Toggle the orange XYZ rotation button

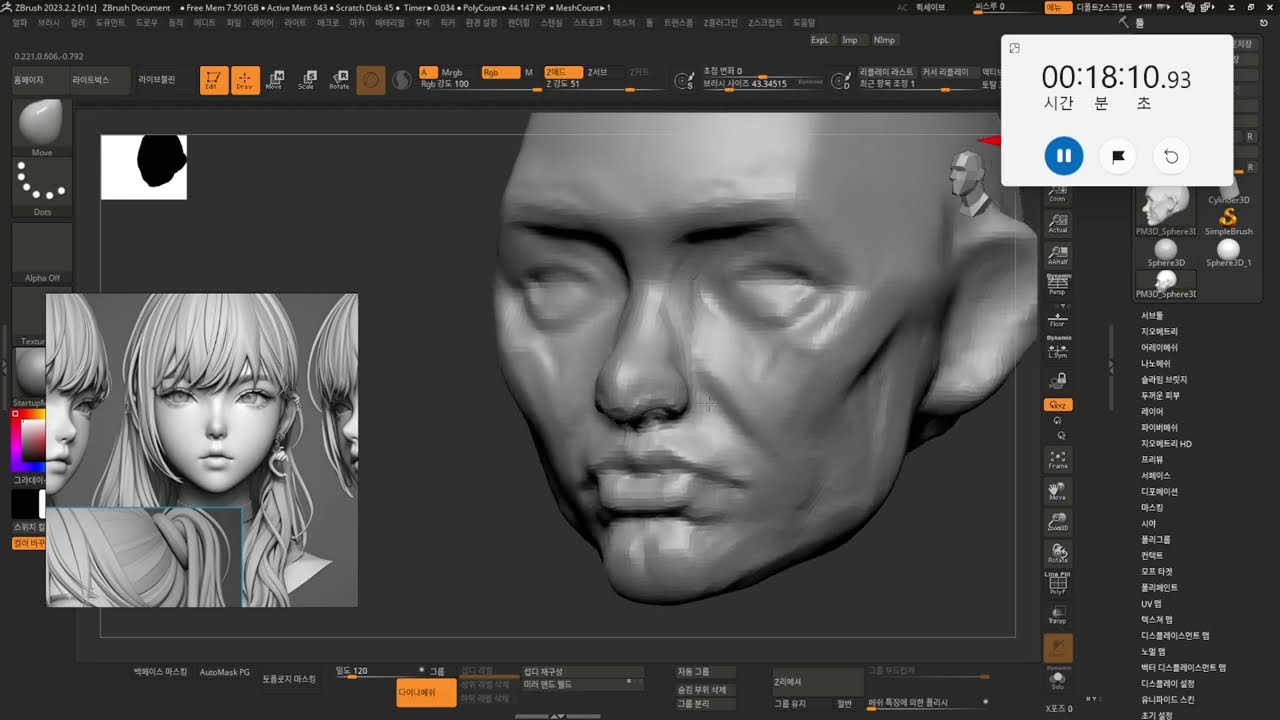click(1058, 405)
